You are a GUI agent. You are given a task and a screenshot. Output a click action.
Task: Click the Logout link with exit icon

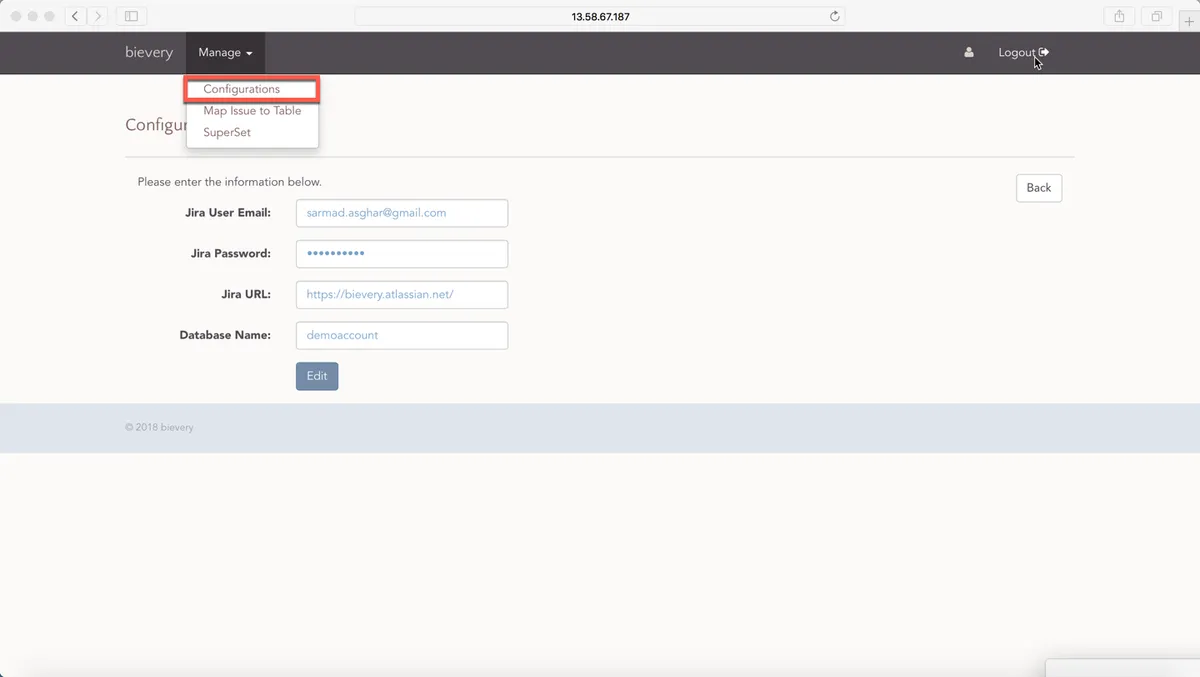click(1024, 53)
